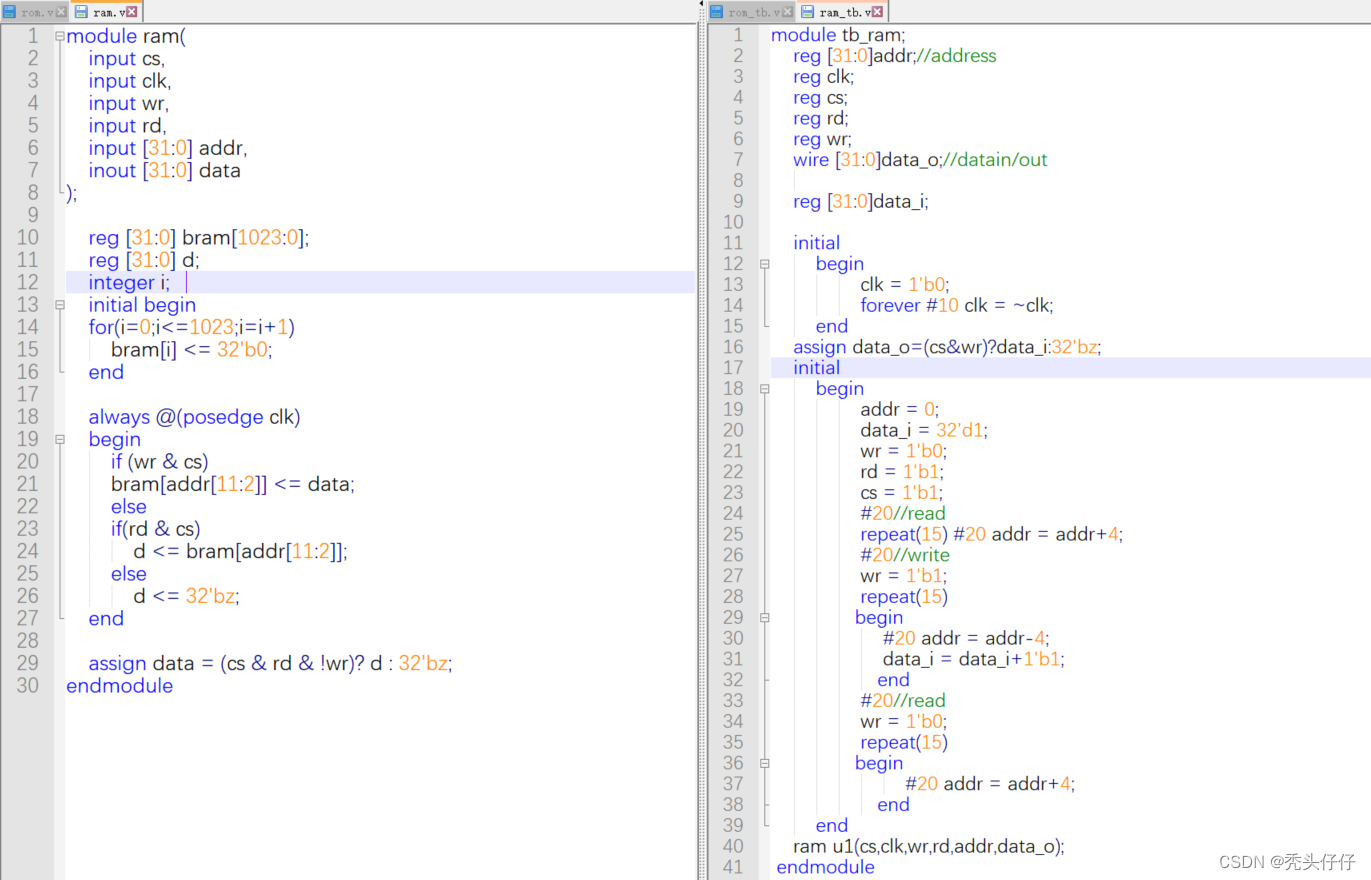The image size is (1371, 880).
Task: Switch to the rom.v tab
Action: coord(35,11)
